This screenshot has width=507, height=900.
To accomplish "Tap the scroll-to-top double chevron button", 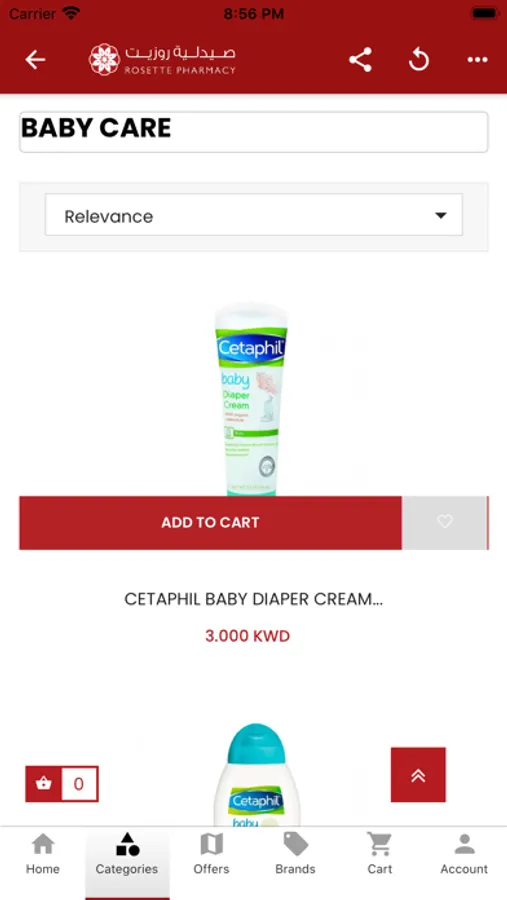I will pyautogui.click(x=418, y=774).
